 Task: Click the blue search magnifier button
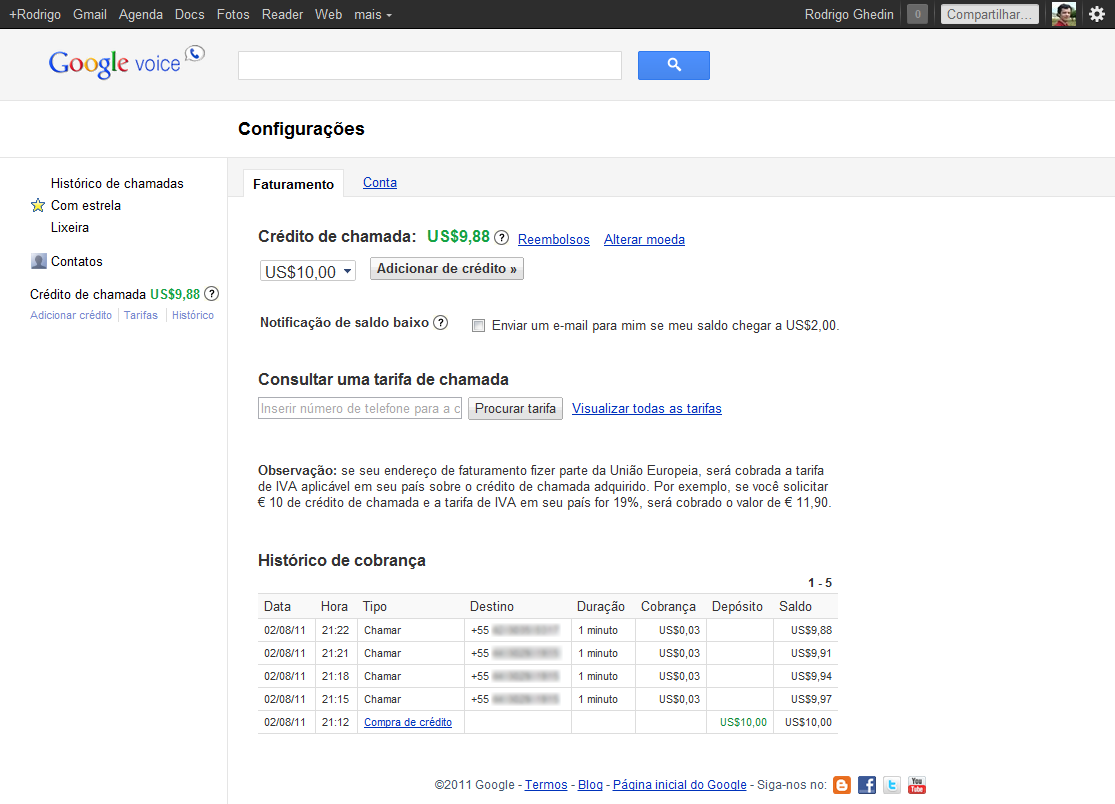pos(673,65)
